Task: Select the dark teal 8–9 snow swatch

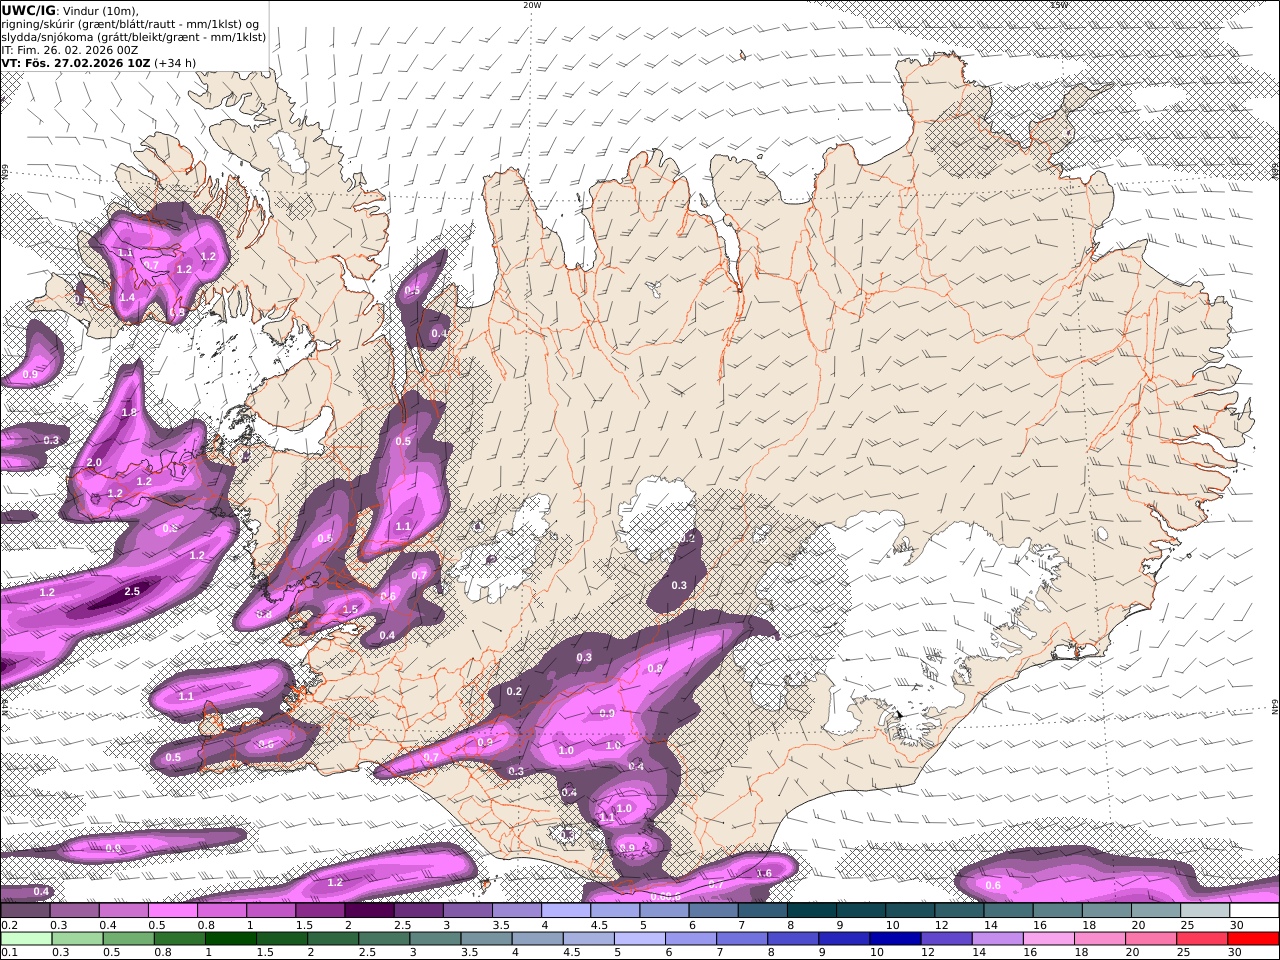Action: coord(812,911)
